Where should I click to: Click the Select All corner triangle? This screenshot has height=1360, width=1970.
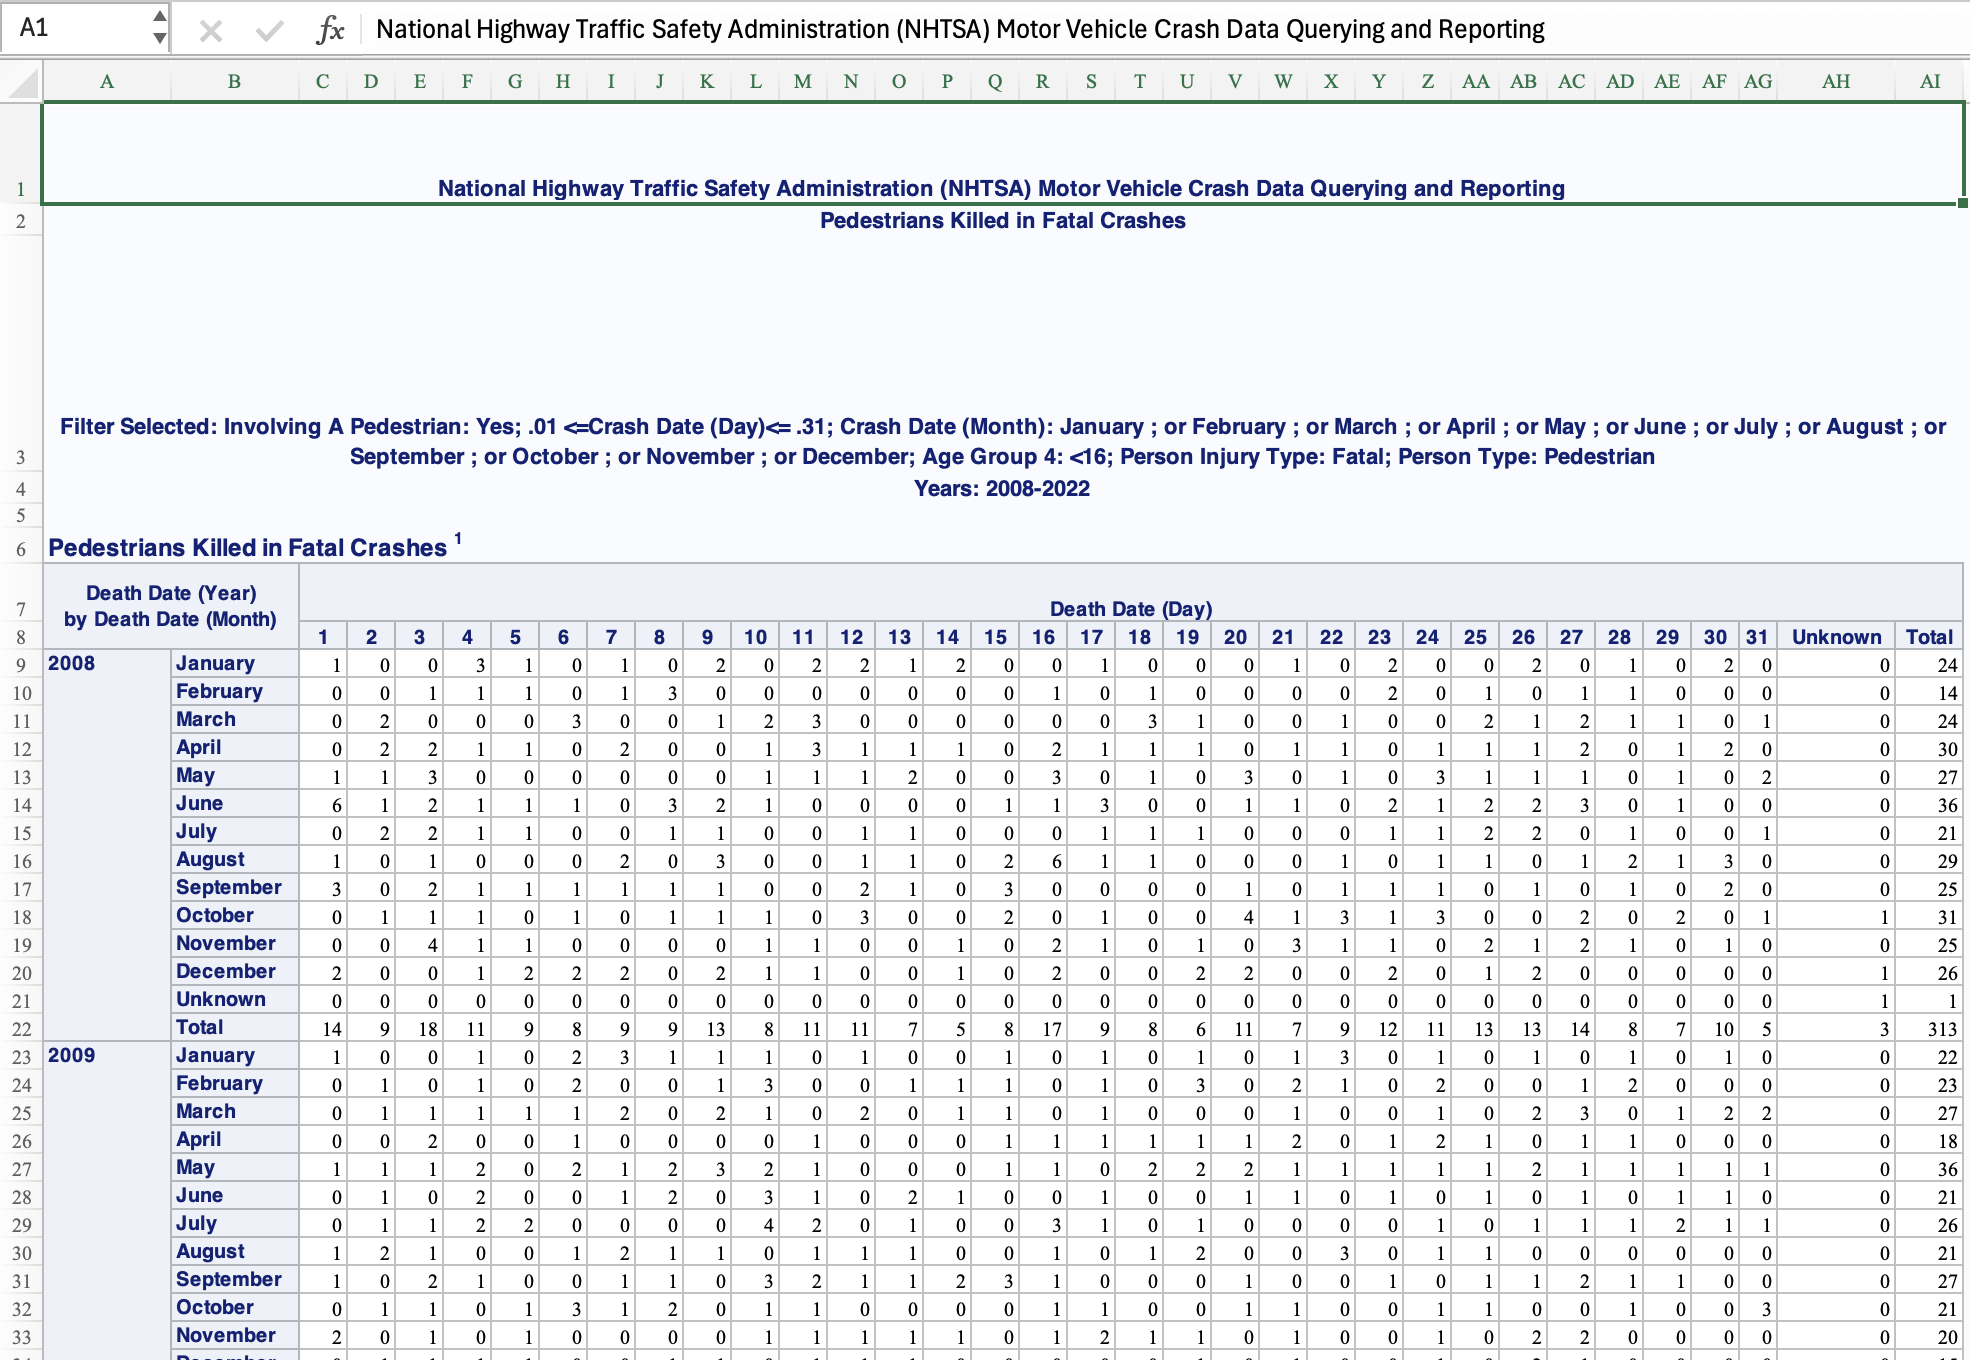pos(24,83)
